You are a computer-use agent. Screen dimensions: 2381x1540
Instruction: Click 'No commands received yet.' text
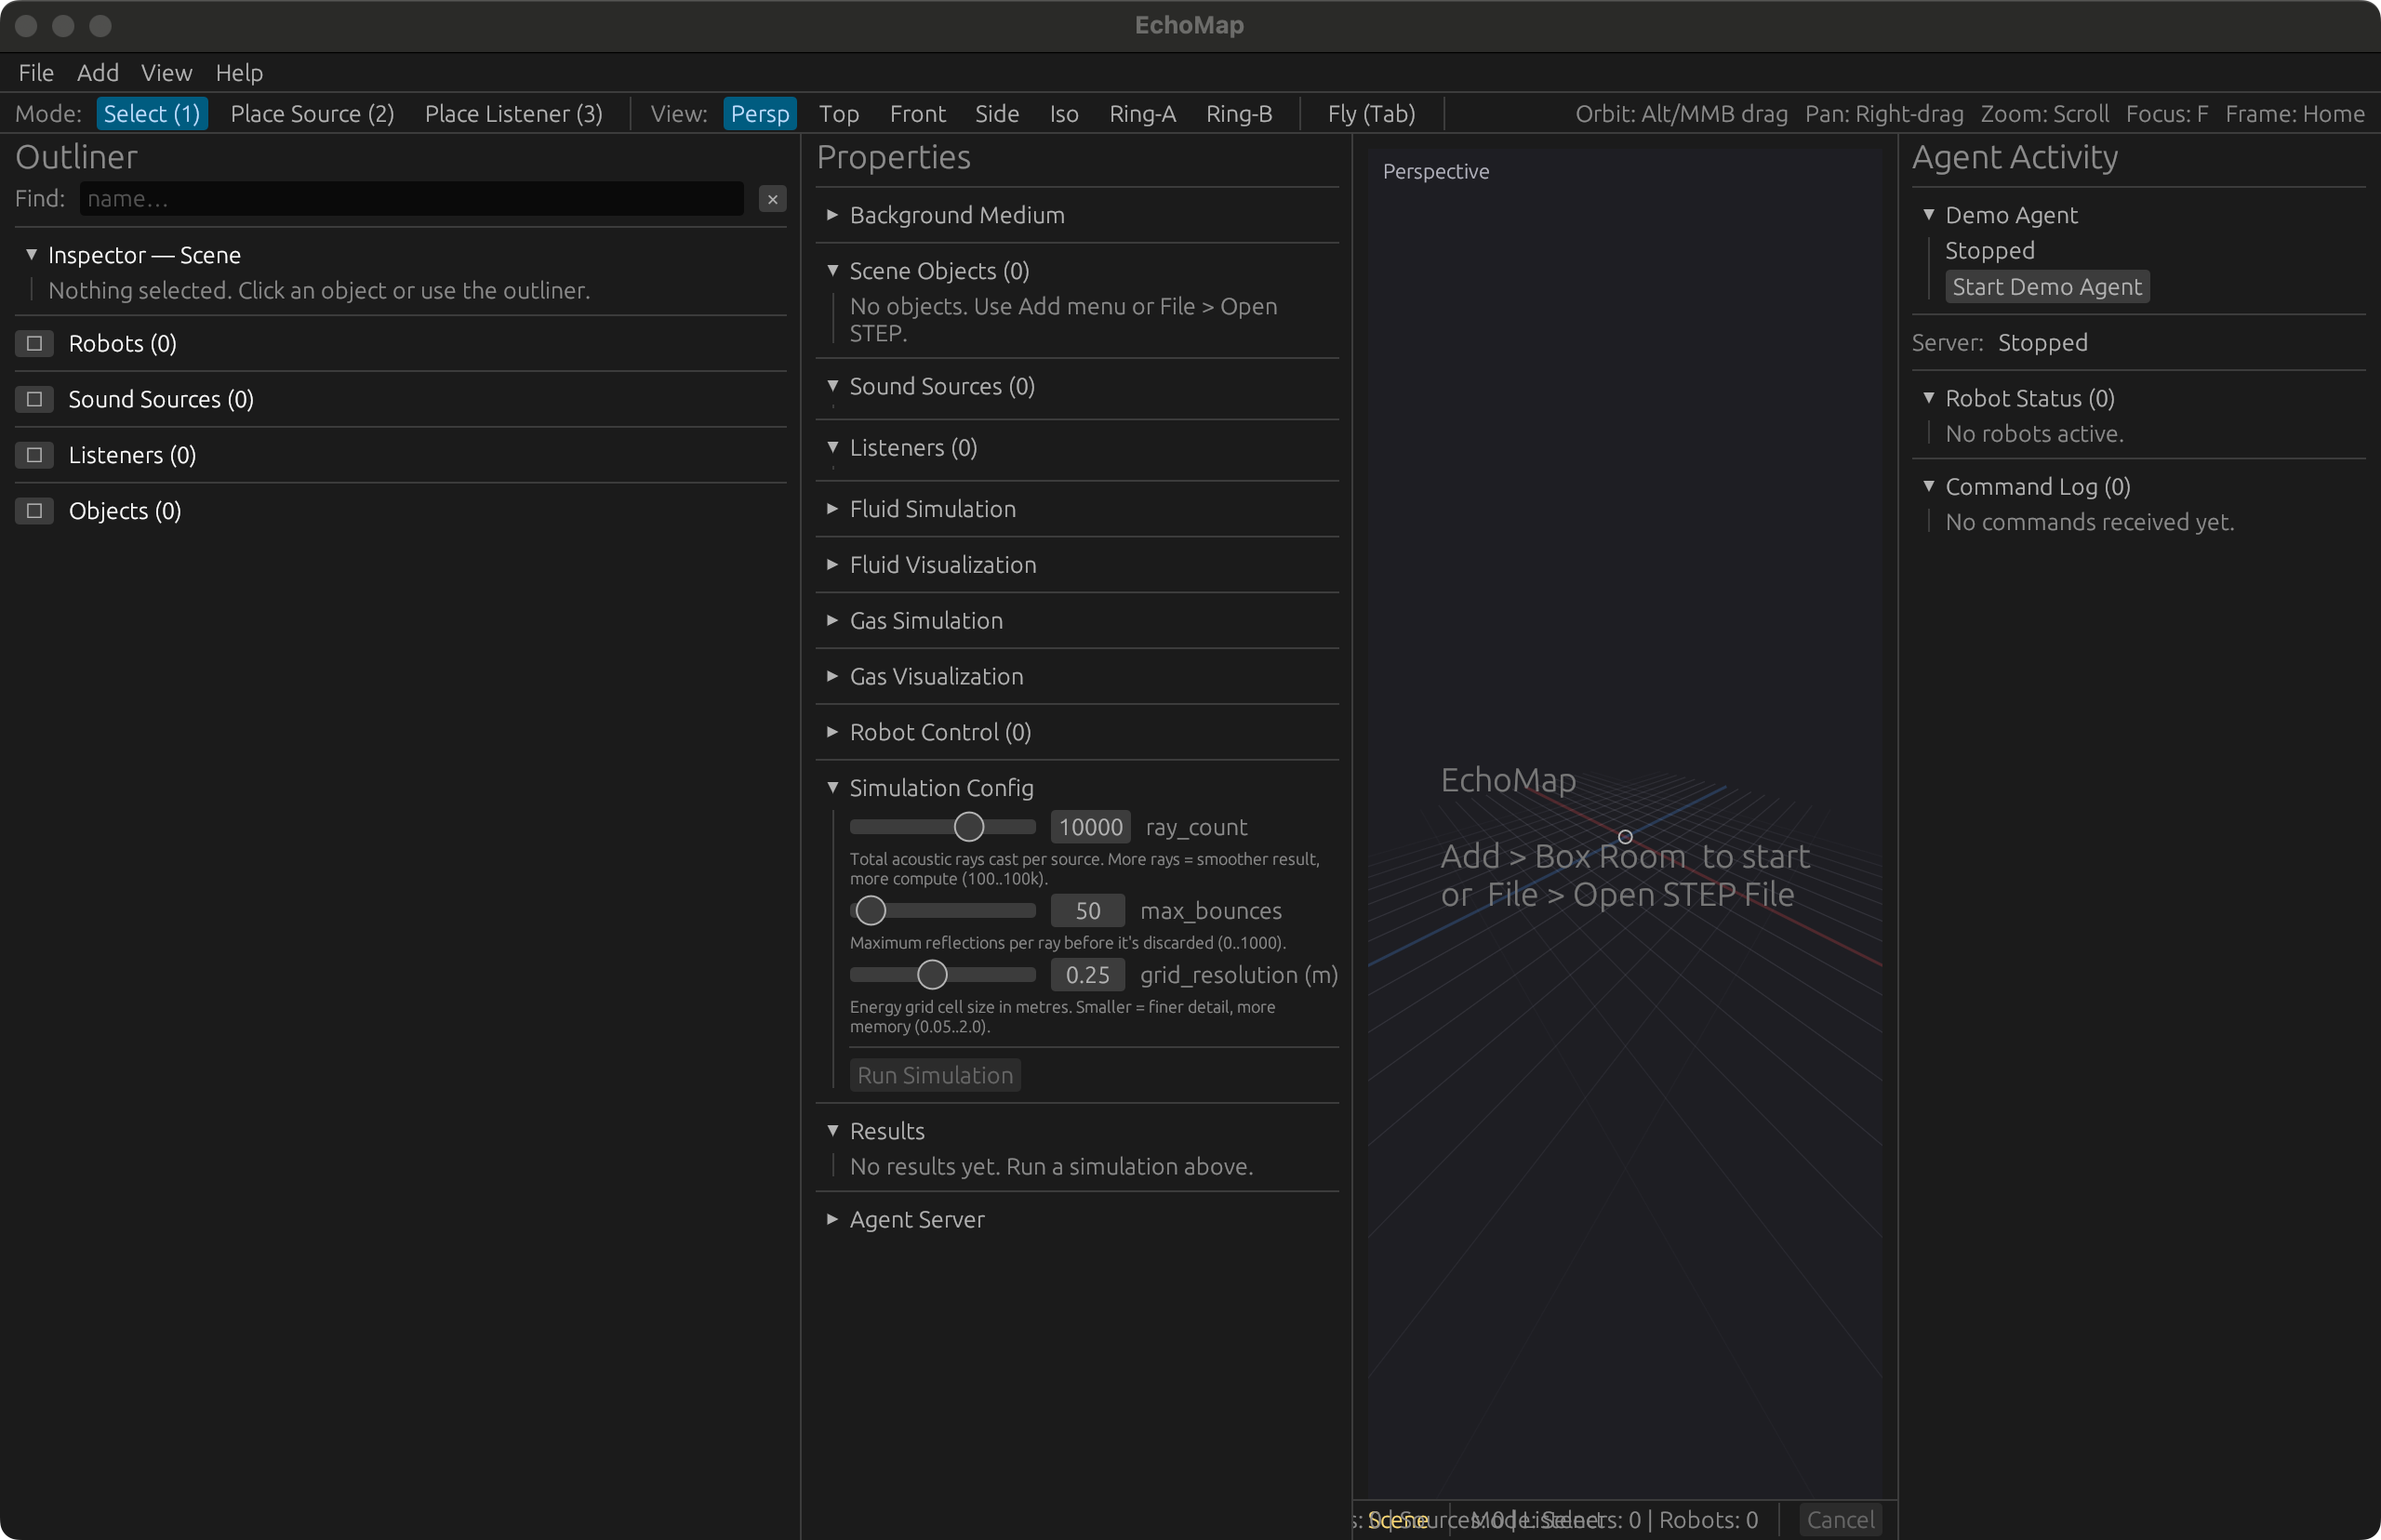(x=2089, y=522)
